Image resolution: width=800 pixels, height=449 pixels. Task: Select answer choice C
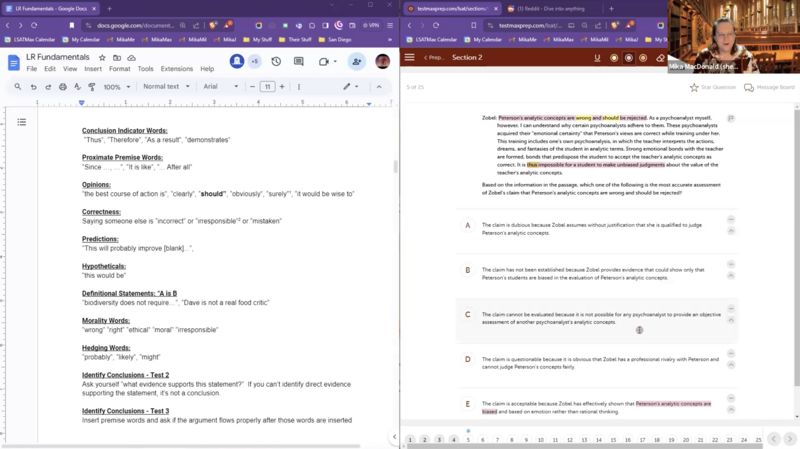[x=467, y=314]
